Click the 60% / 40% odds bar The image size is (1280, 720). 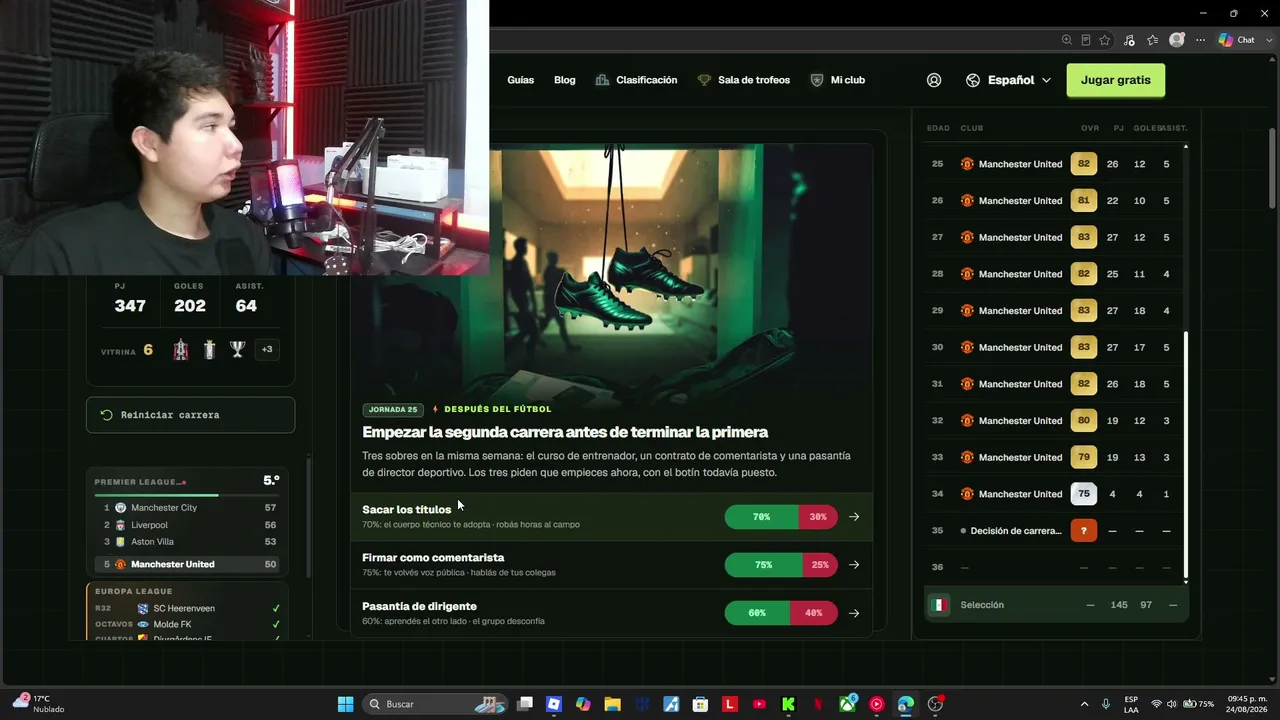pyautogui.click(x=781, y=613)
